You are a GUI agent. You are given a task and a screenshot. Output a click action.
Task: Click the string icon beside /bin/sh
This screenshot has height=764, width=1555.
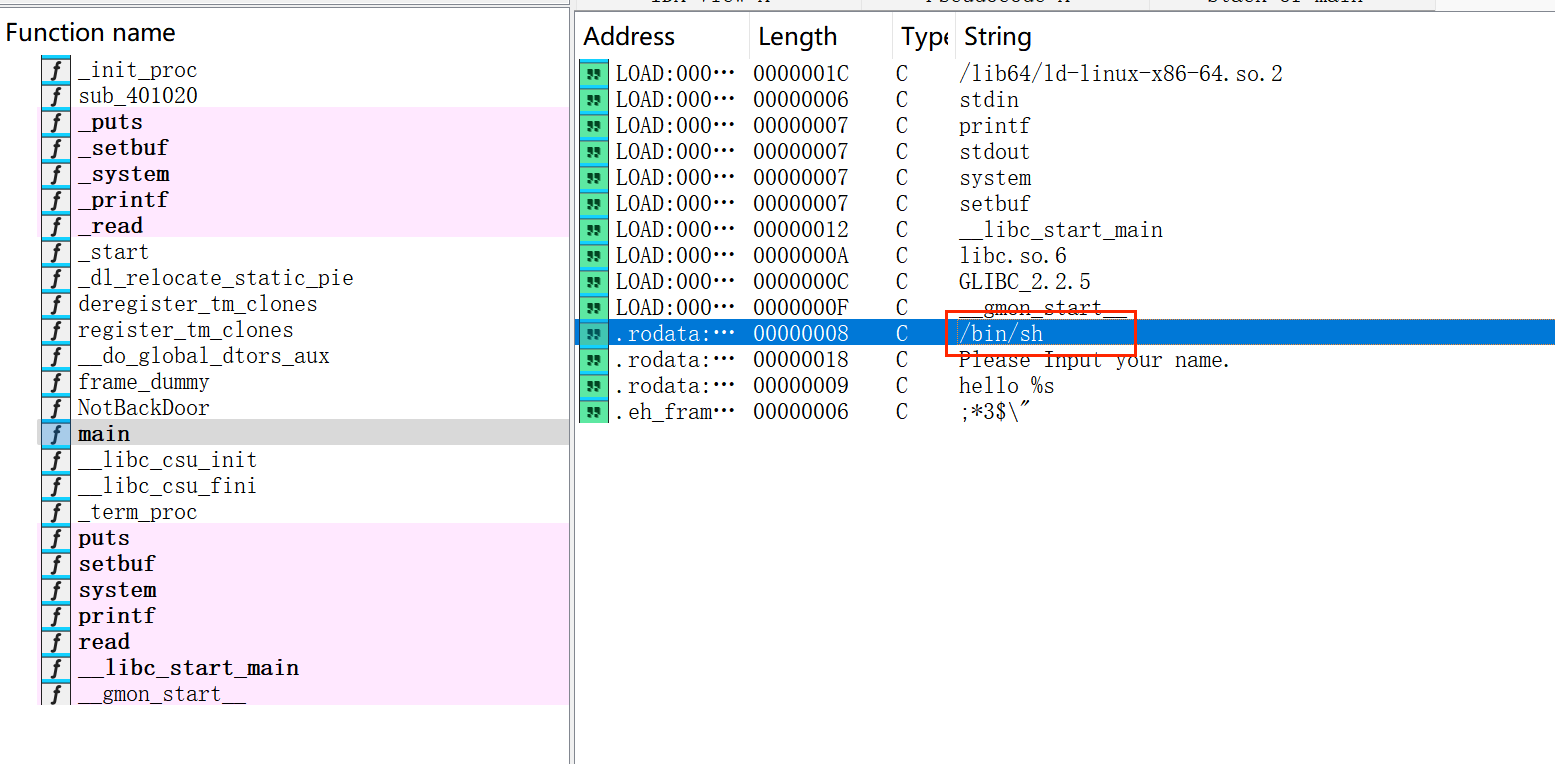(x=593, y=333)
